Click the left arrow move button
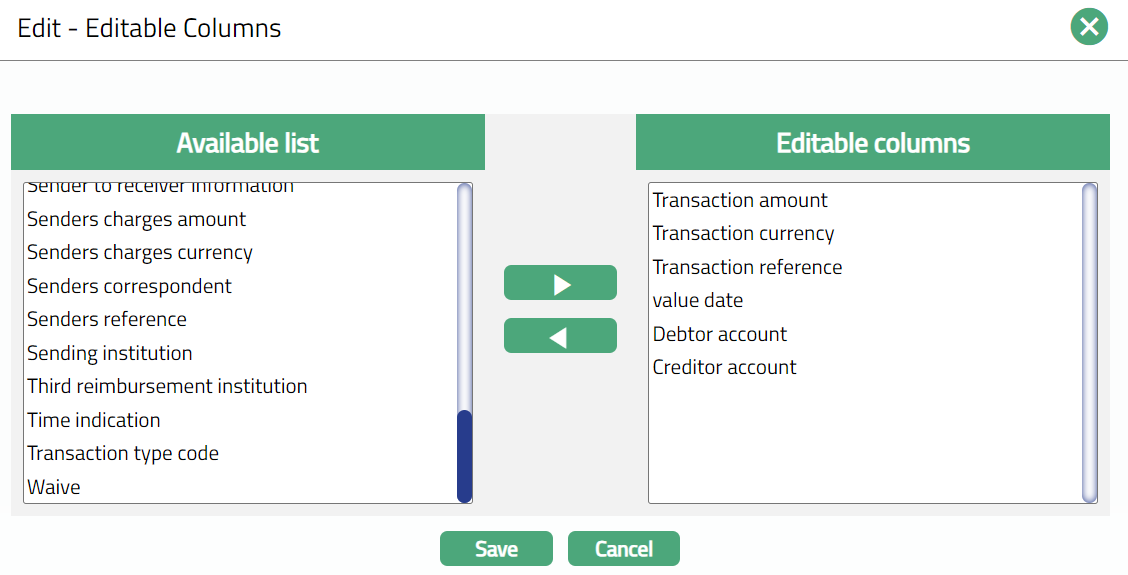The height and width of the screenshot is (575, 1128). coord(560,336)
